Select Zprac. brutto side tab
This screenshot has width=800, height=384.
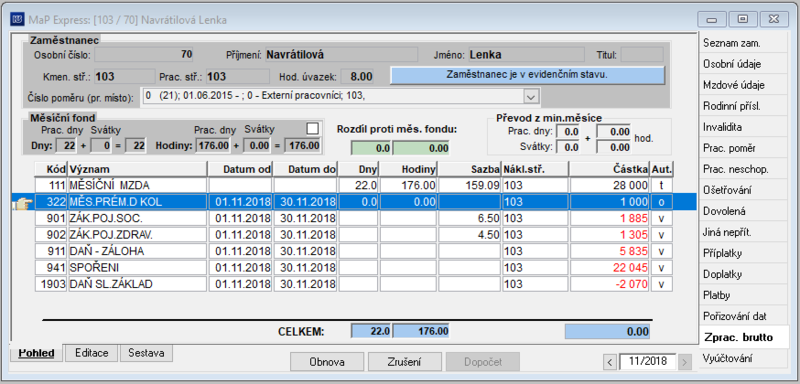click(743, 337)
